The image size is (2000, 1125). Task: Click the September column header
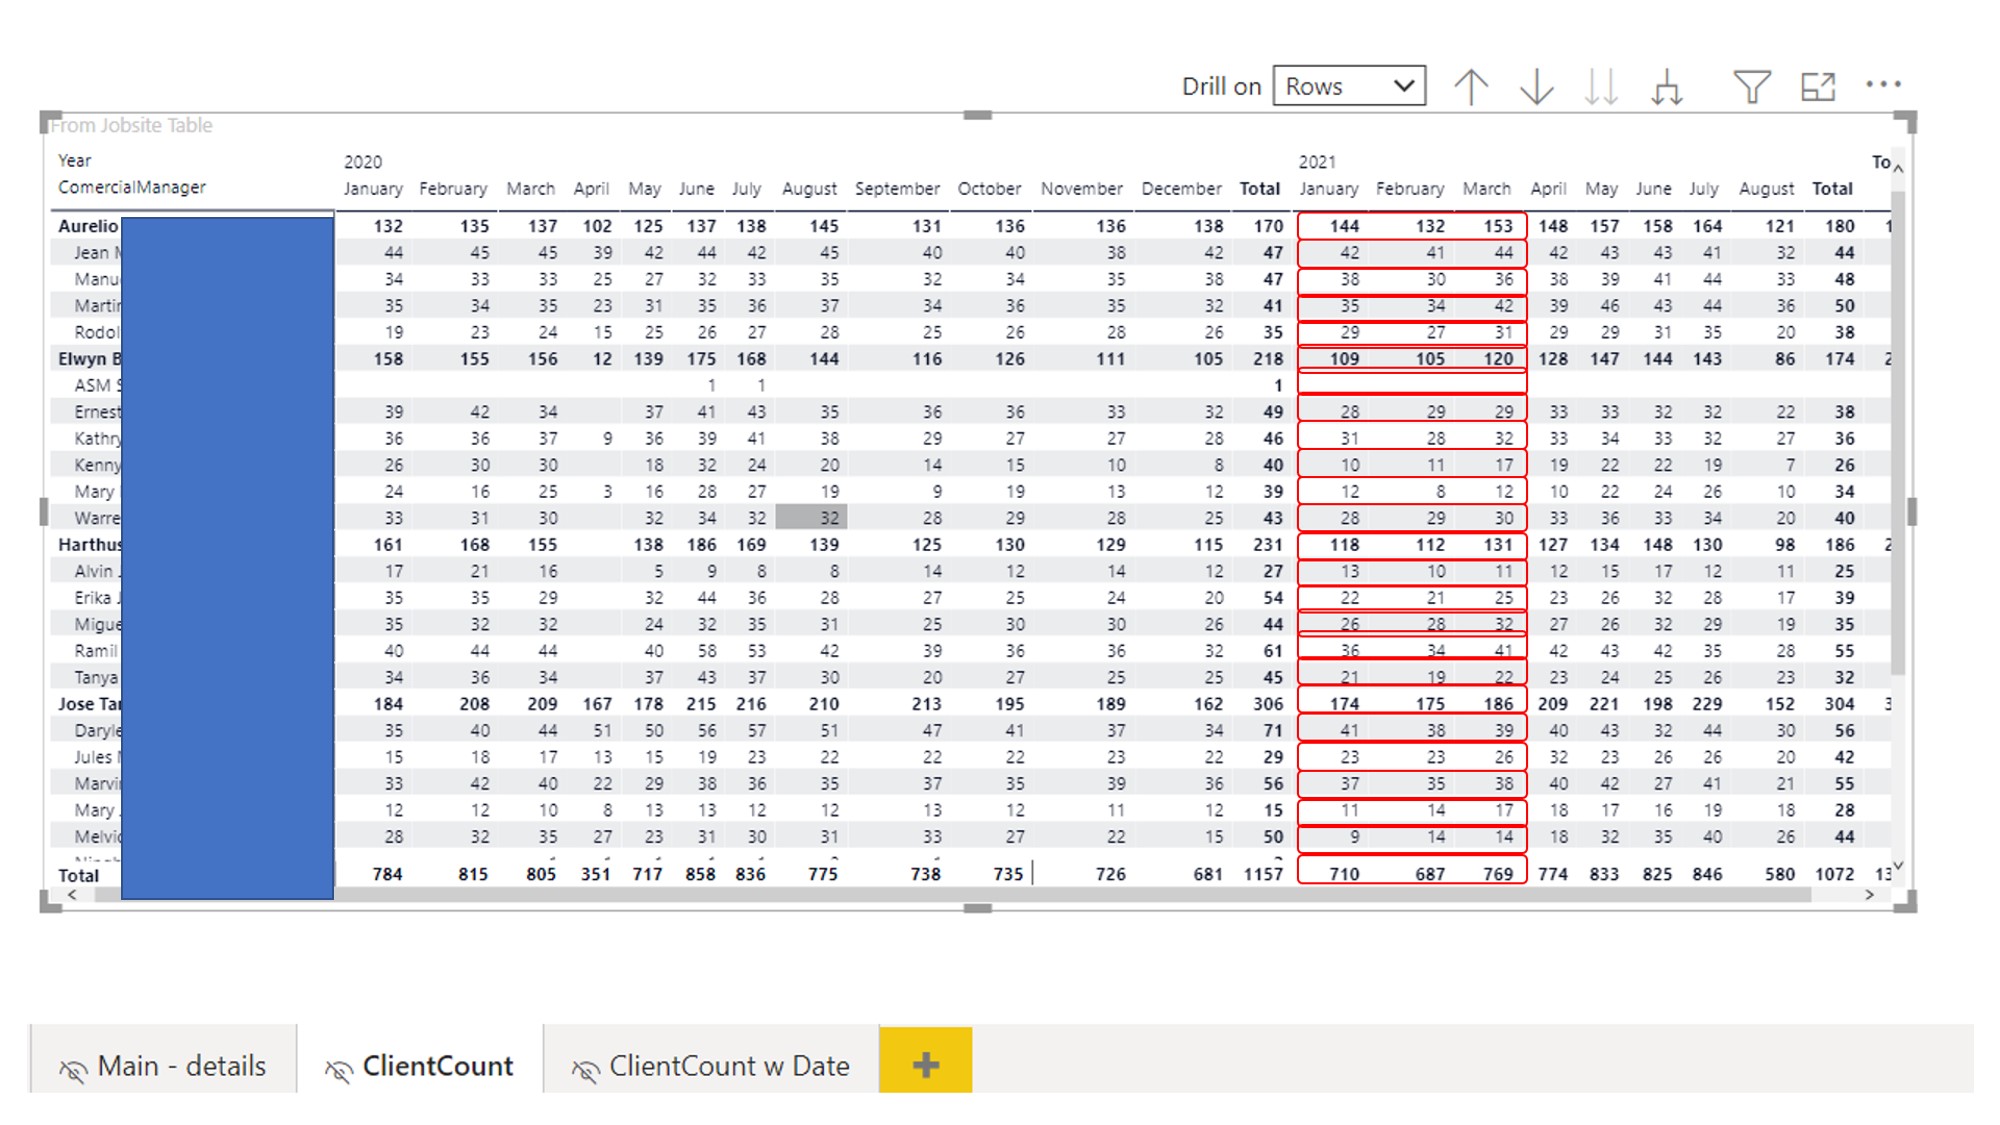point(897,188)
